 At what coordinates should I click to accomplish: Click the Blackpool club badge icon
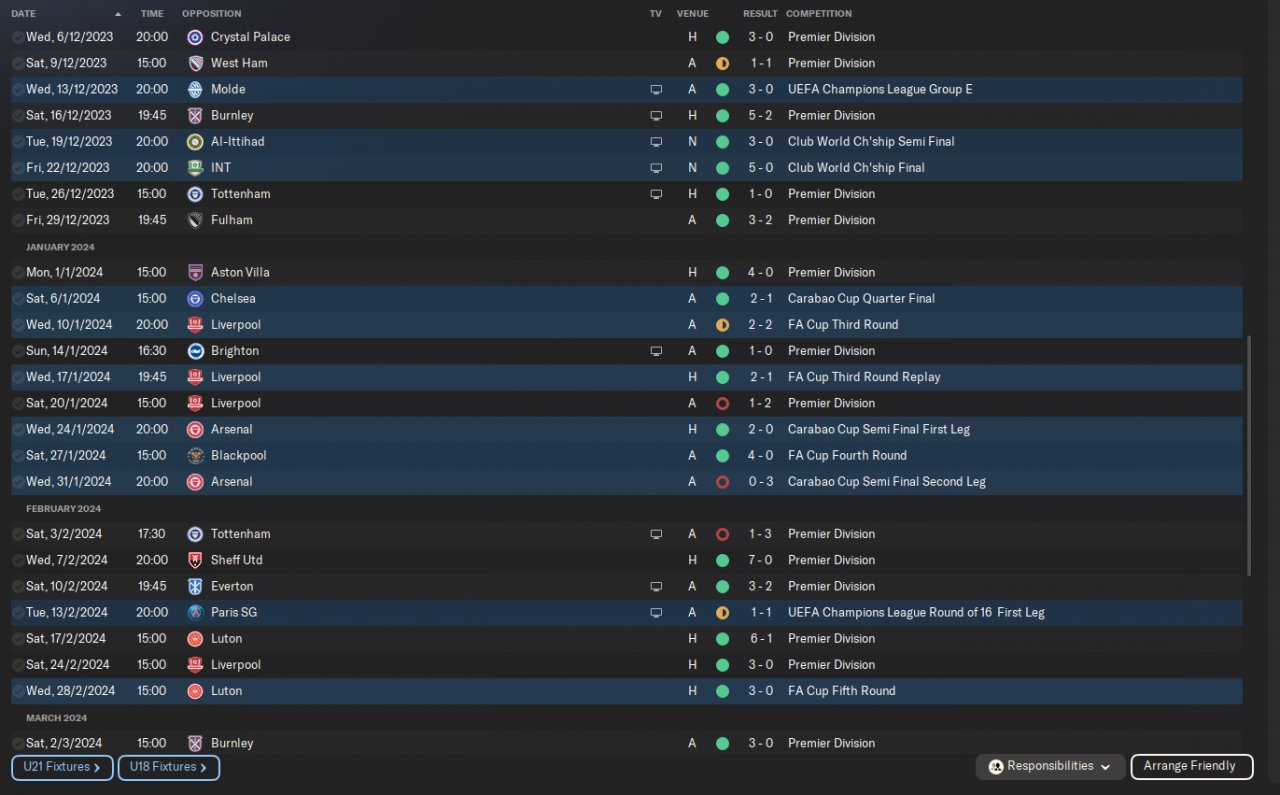(x=195, y=455)
